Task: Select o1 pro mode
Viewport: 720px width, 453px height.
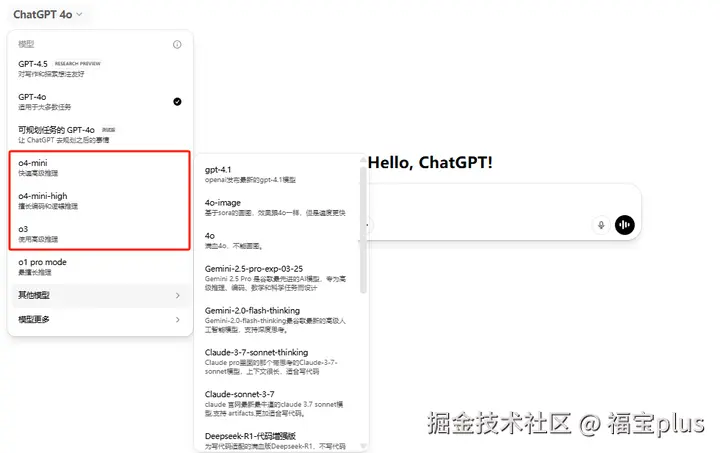Action: (x=100, y=267)
